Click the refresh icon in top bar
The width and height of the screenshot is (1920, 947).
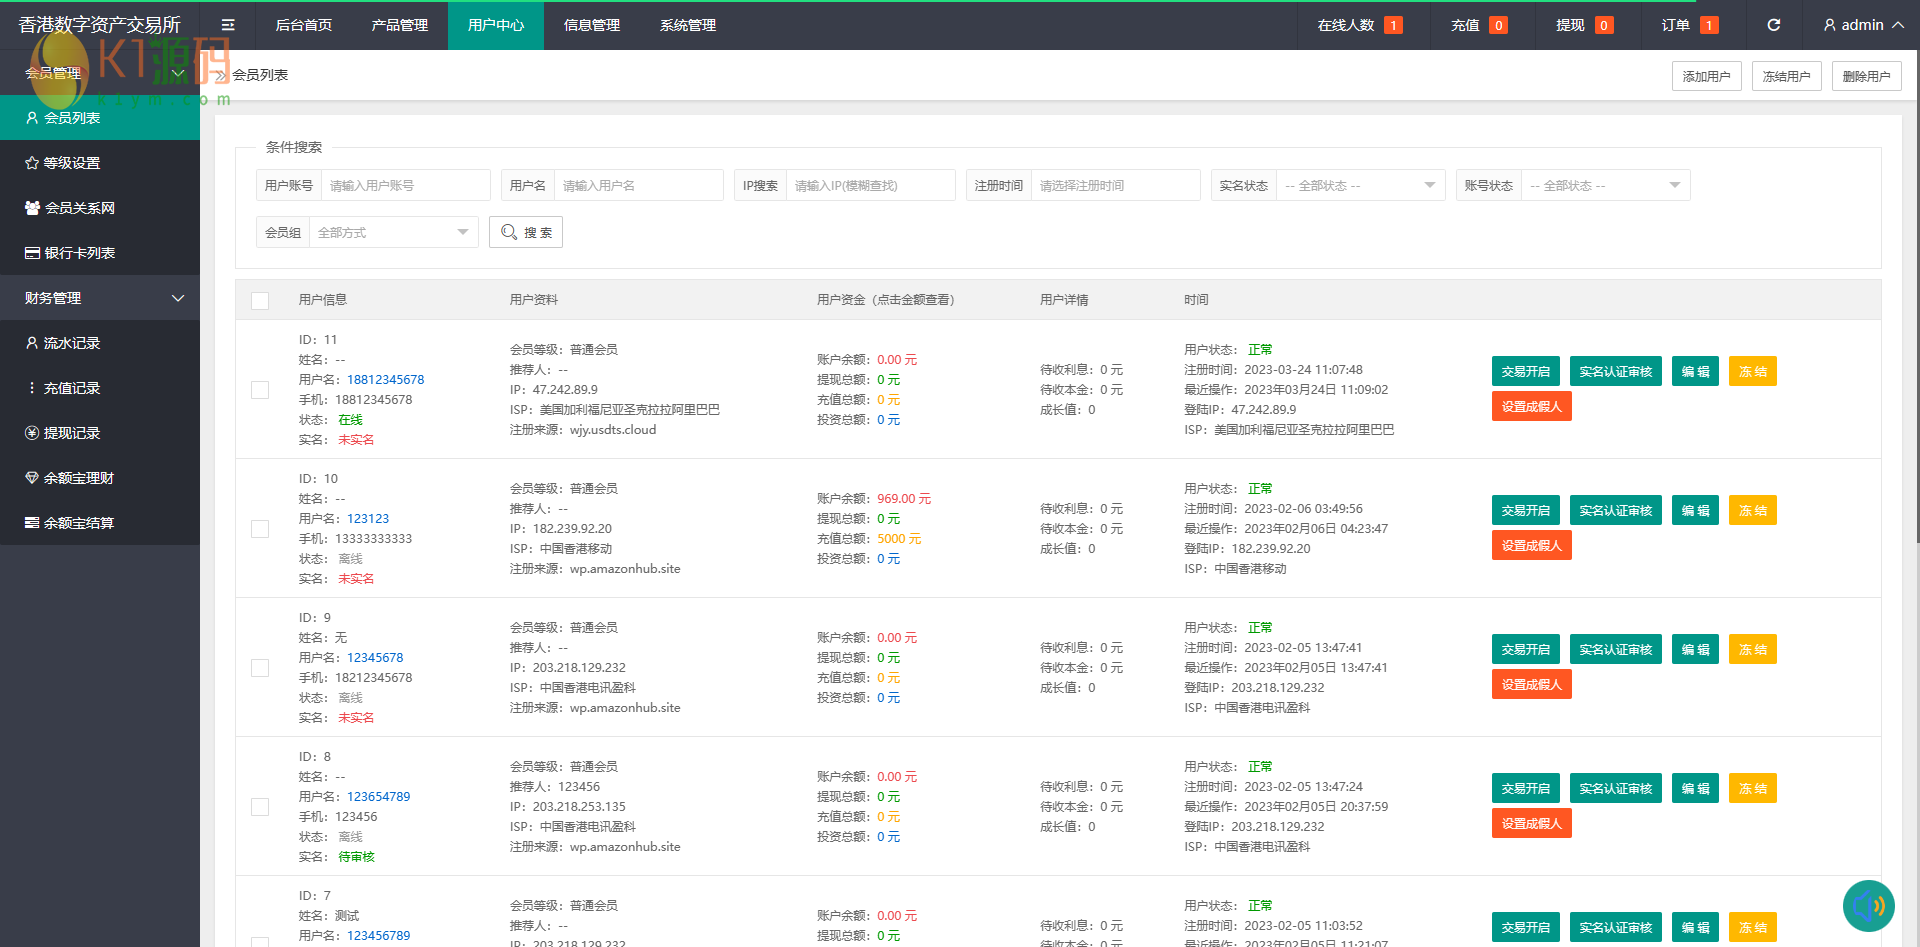1773,25
